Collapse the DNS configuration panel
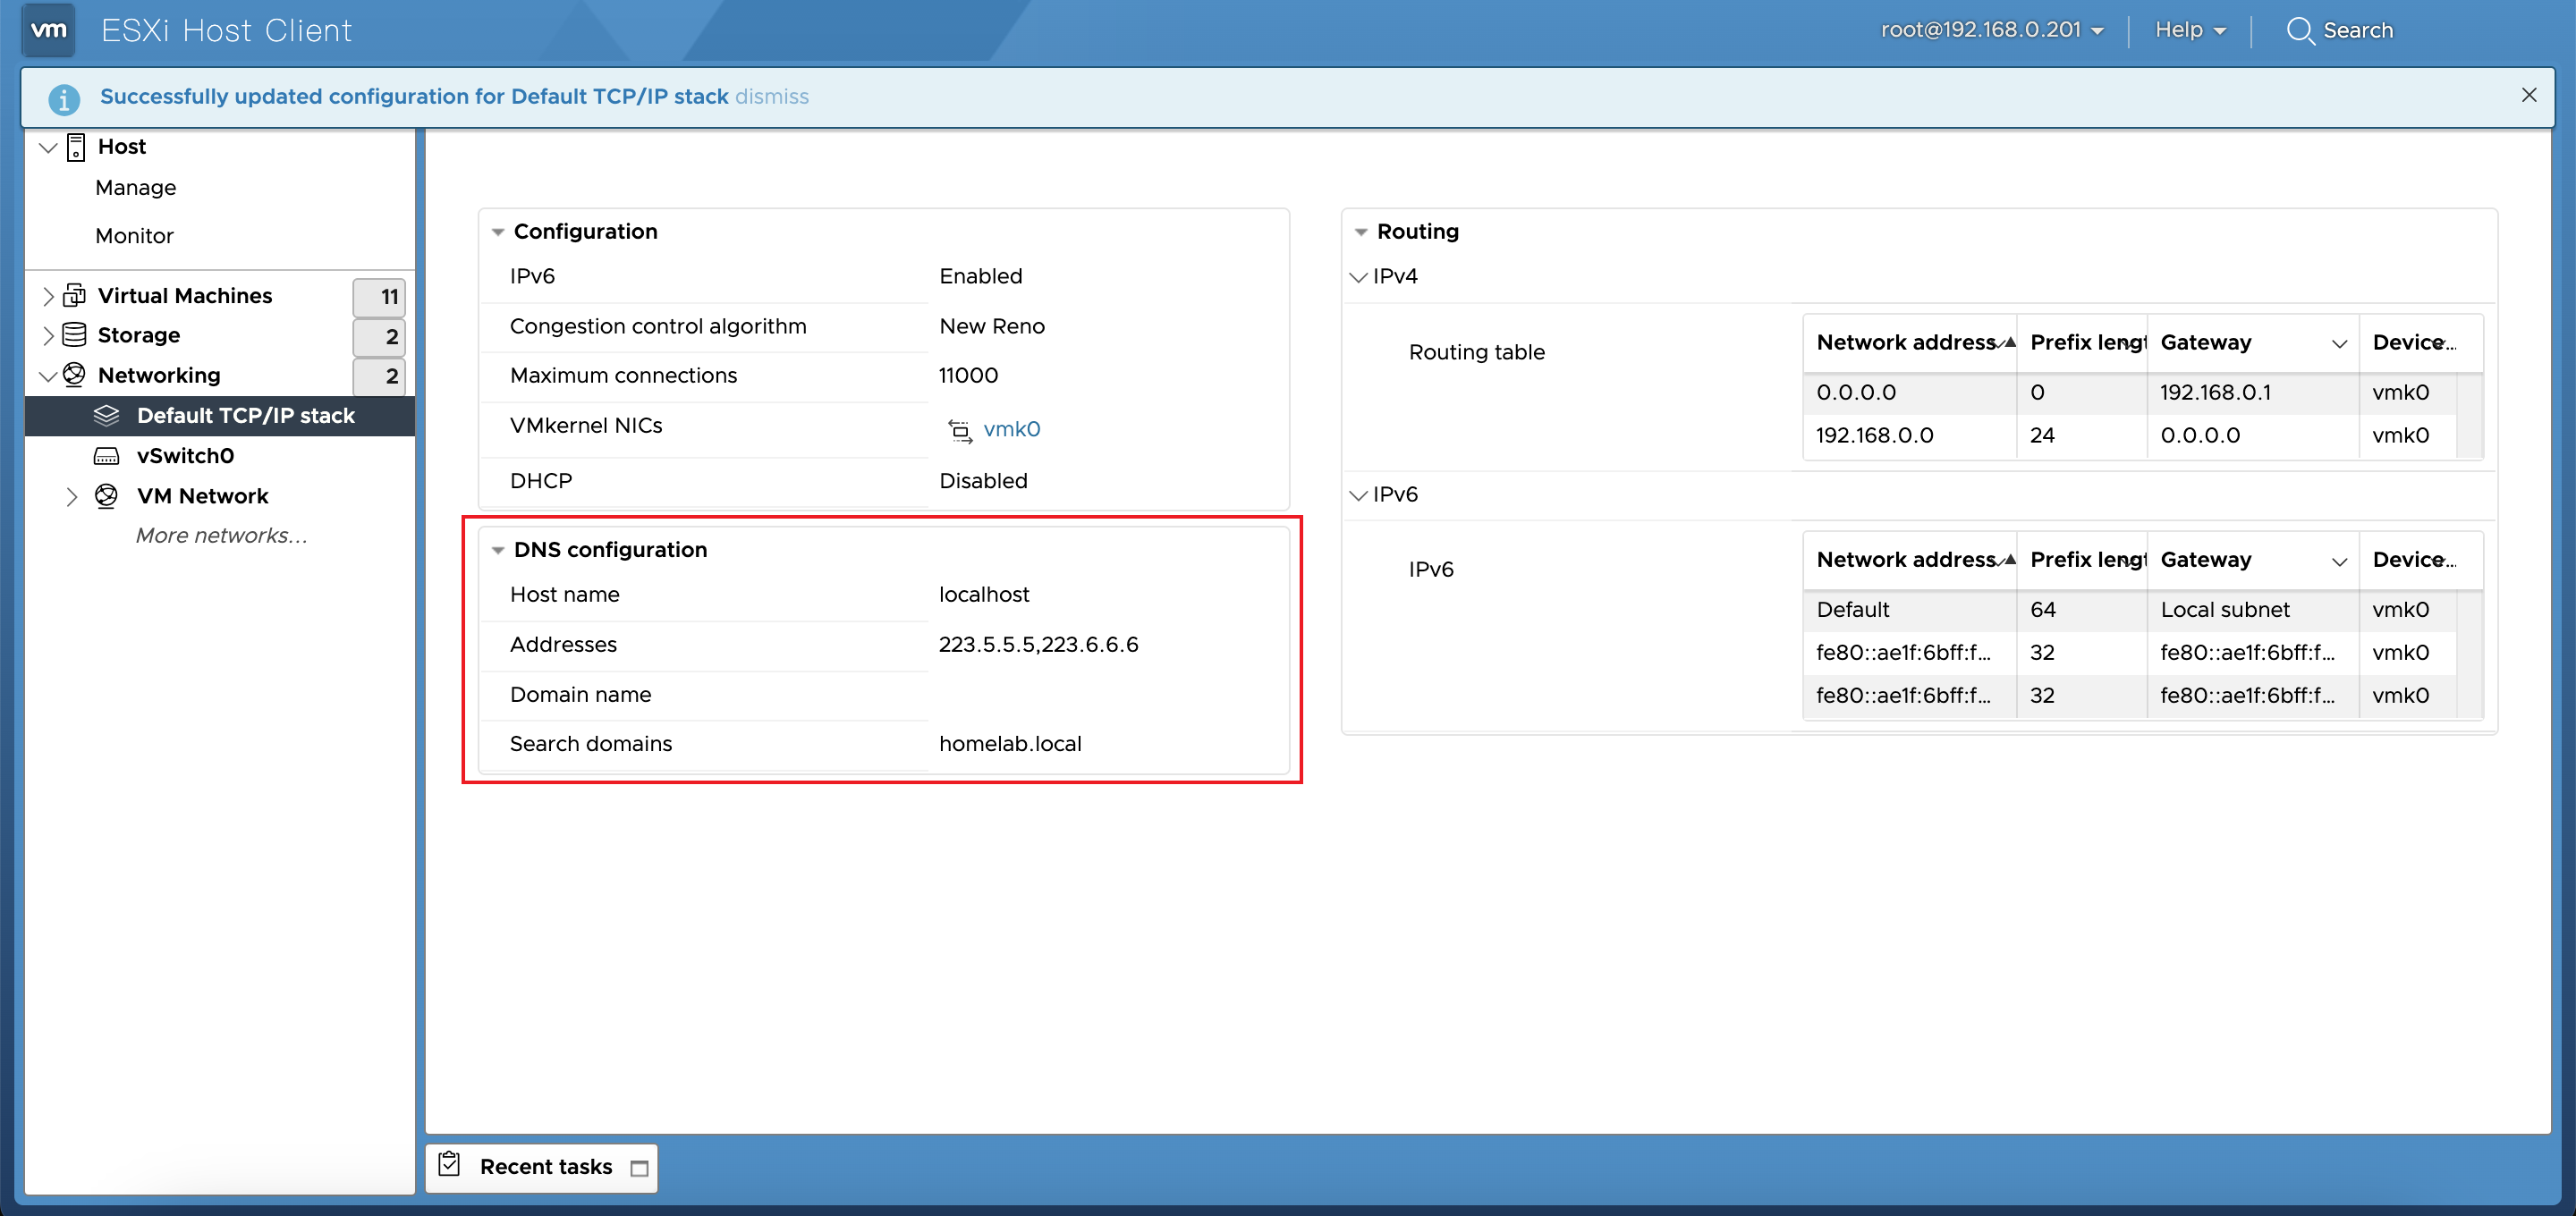 point(498,550)
